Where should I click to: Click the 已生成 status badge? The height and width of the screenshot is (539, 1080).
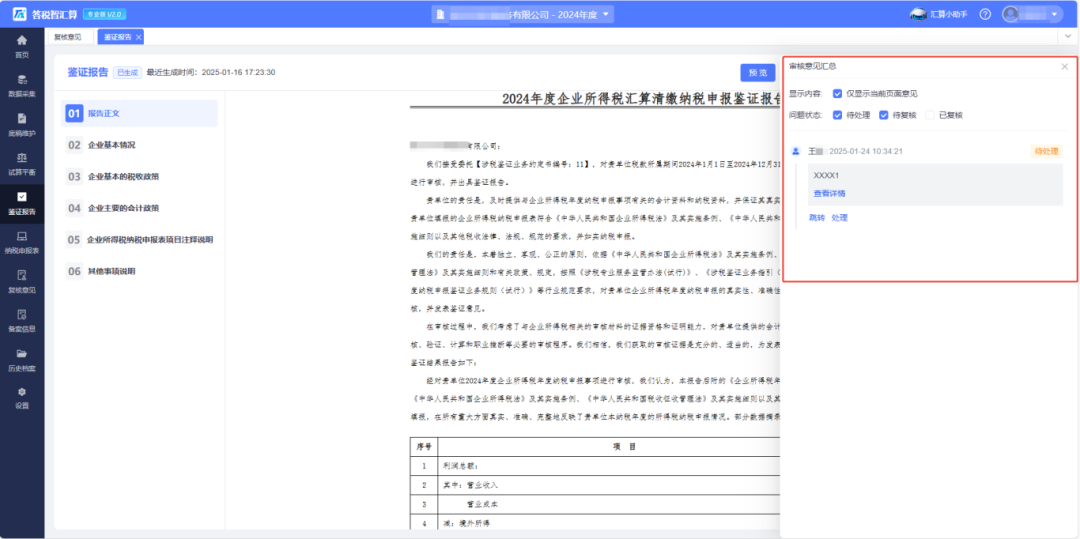pos(127,72)
